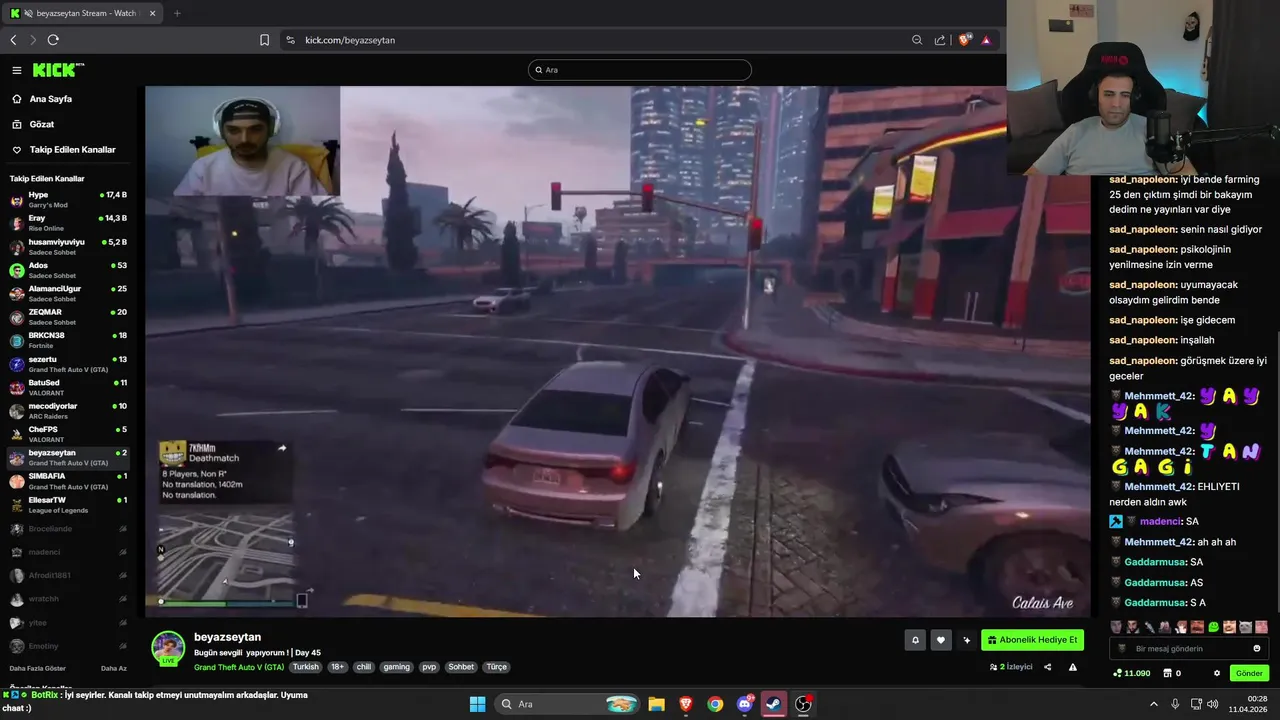Open Takip Edilen Kanallar page
This screenshot has width=1280, height=720.
(72, 149)
